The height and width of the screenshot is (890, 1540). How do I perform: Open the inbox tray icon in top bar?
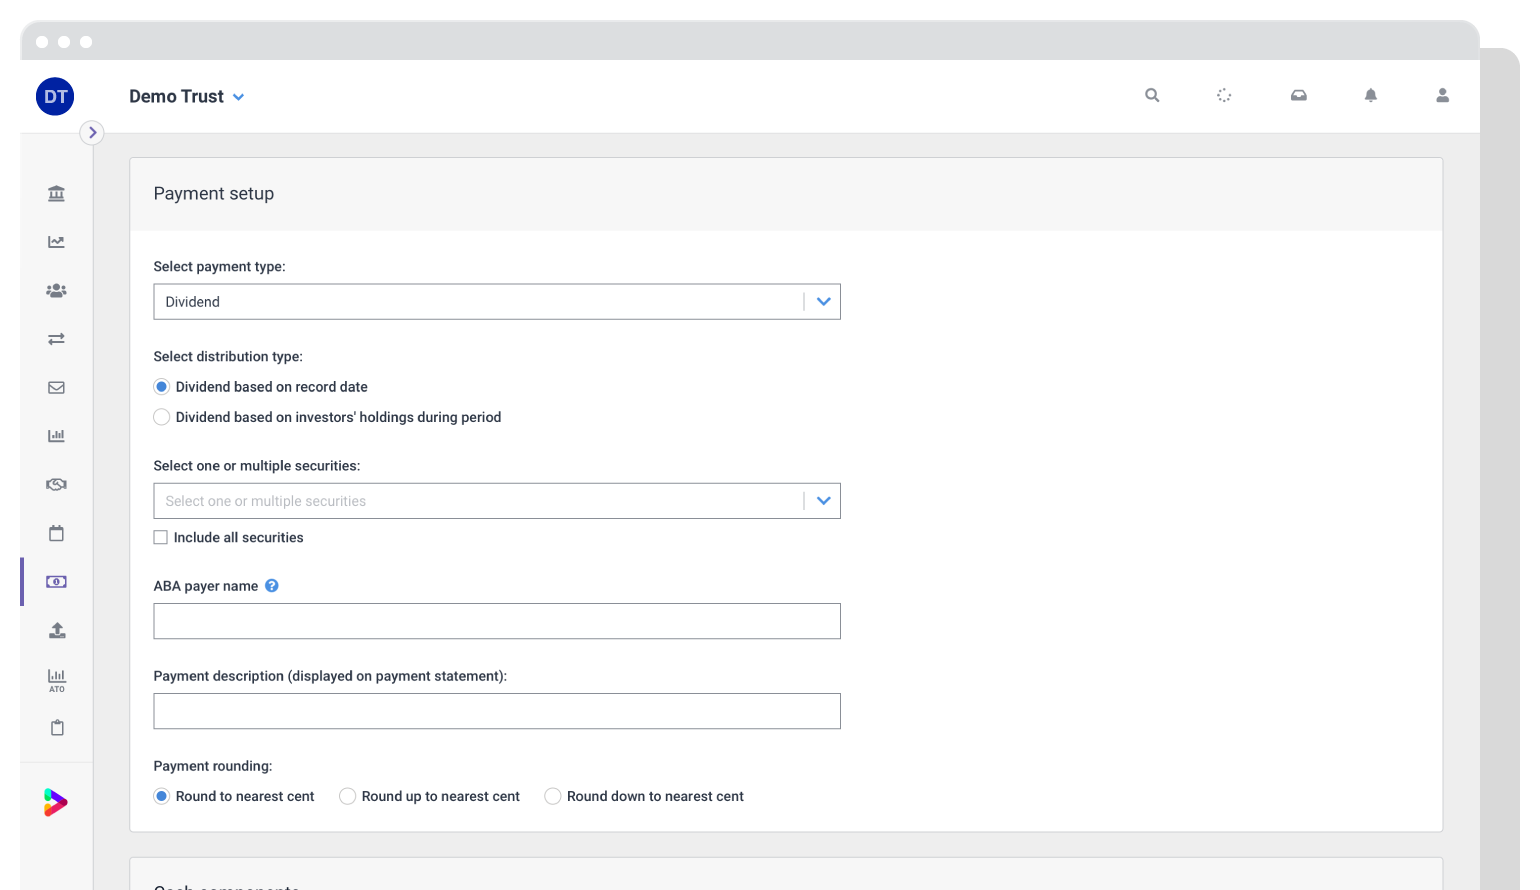coord(1298,95)
